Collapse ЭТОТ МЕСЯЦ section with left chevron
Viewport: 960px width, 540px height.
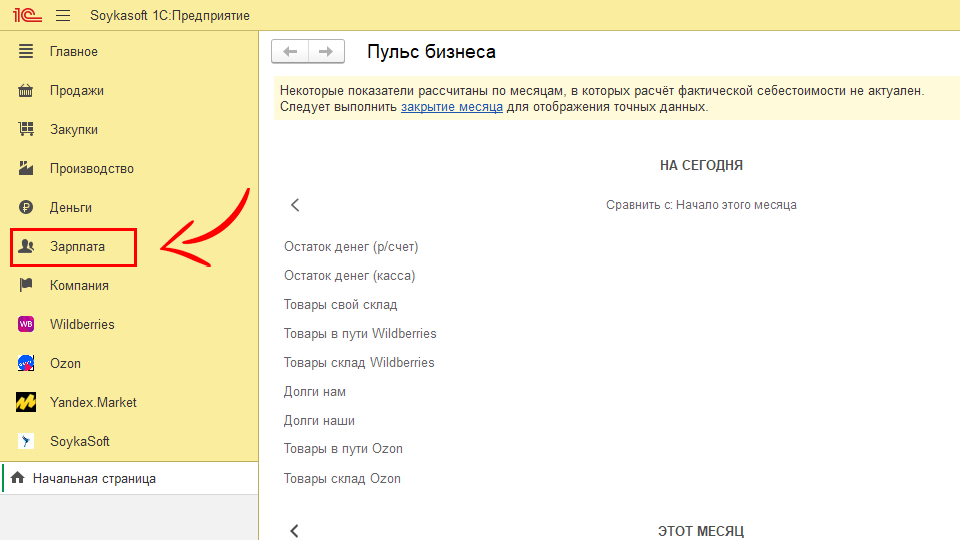coord(295,531)
